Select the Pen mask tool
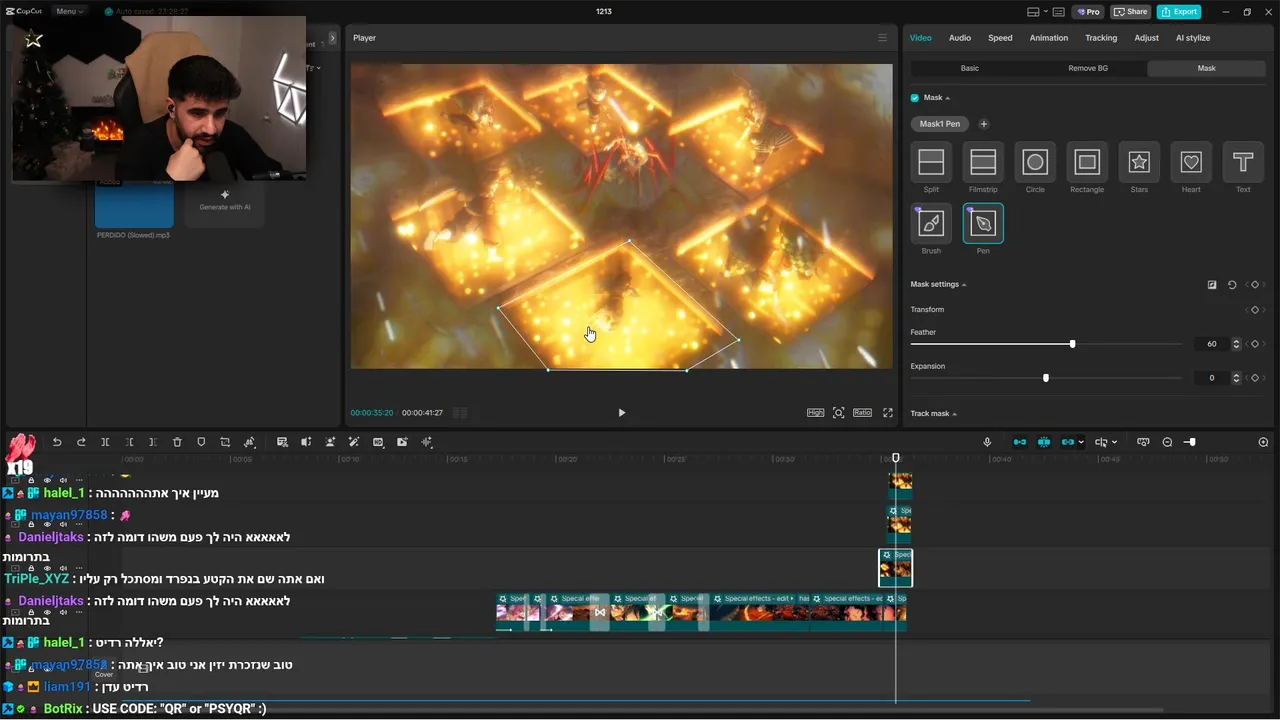Viewport: 1280px width, 720px height. (x=983, y=224)
